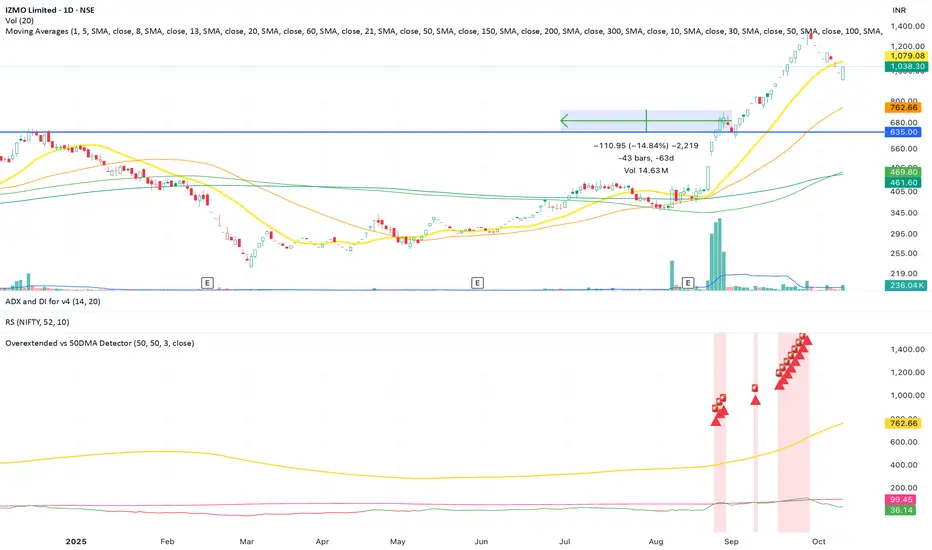Screen dimensions: 932x550
Task: Click the yellow 1,079.08 price label
Action: 907,56
